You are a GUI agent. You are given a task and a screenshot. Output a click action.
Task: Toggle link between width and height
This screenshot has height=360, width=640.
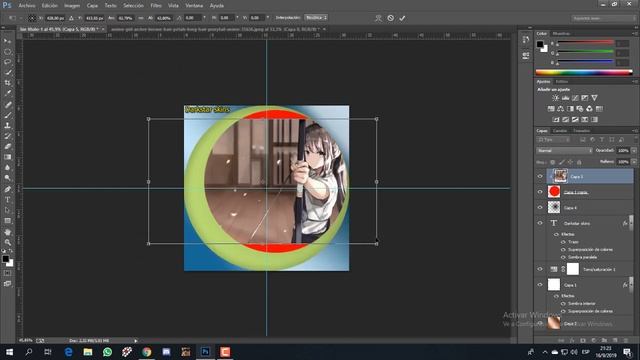pyautogui.click(x=141, y=18)
